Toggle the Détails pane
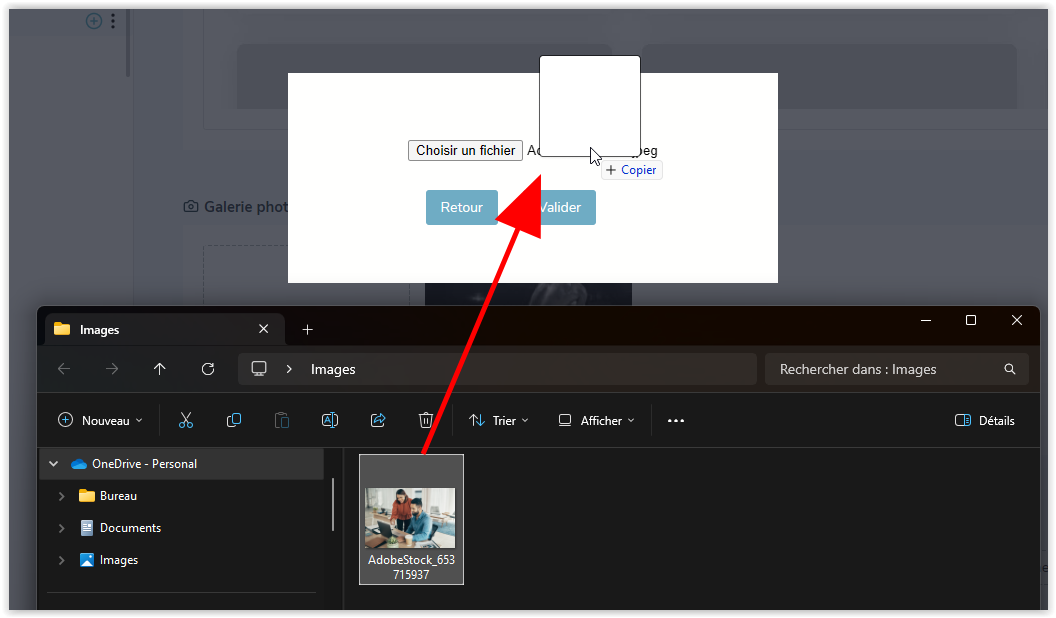1056x618 pixels. 985,421
